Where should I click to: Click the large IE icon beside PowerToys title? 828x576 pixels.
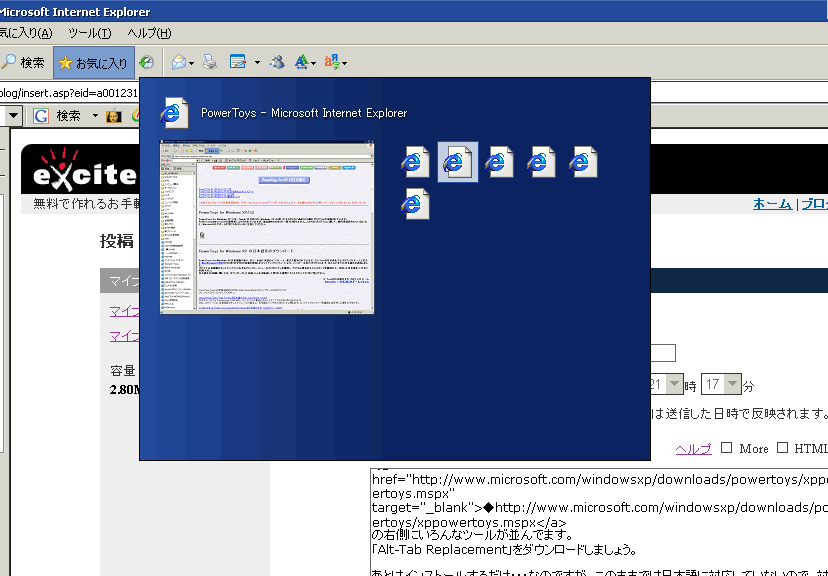tap(174, 112)
